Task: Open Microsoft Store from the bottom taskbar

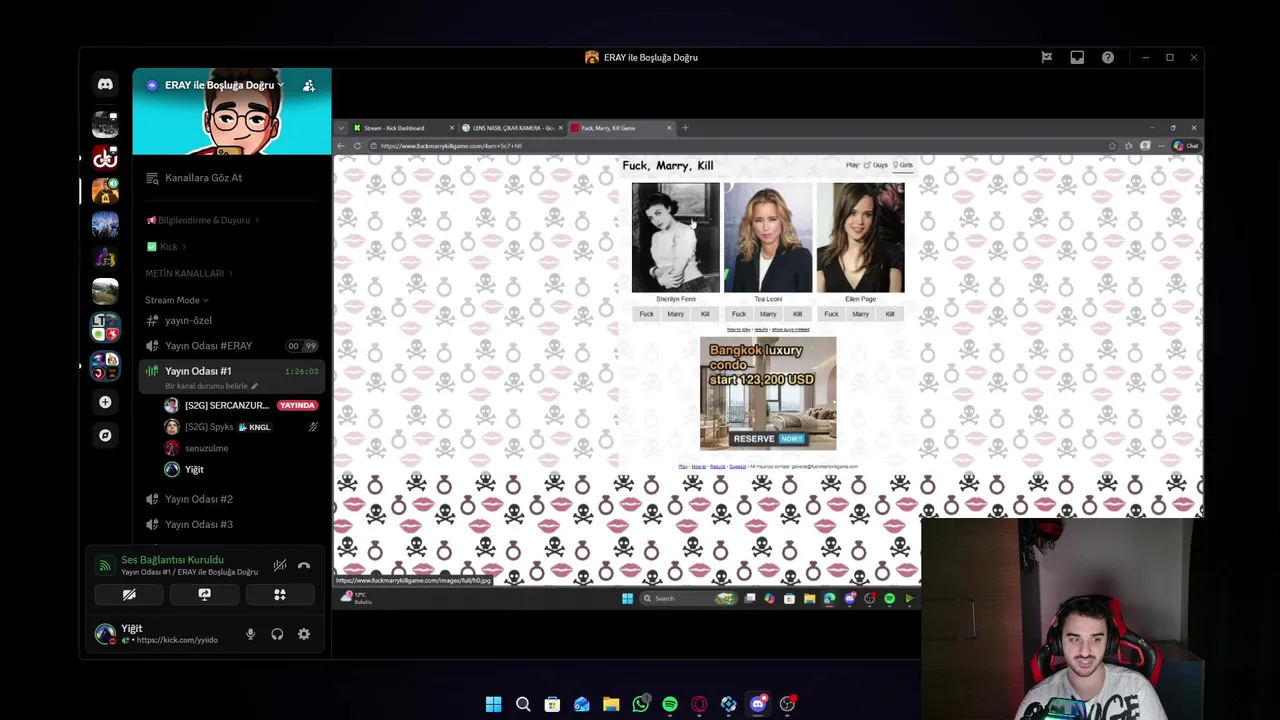Action: pyautogui.click(x=552, y=704)
